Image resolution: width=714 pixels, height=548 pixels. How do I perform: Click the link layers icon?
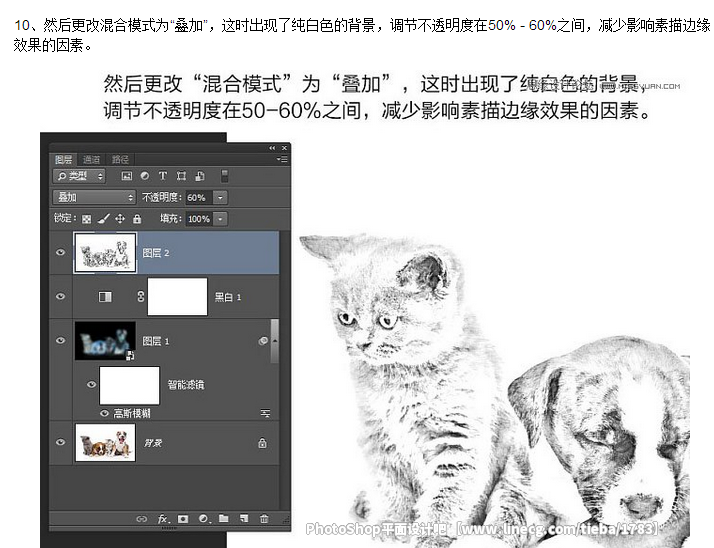pos(142,519)
